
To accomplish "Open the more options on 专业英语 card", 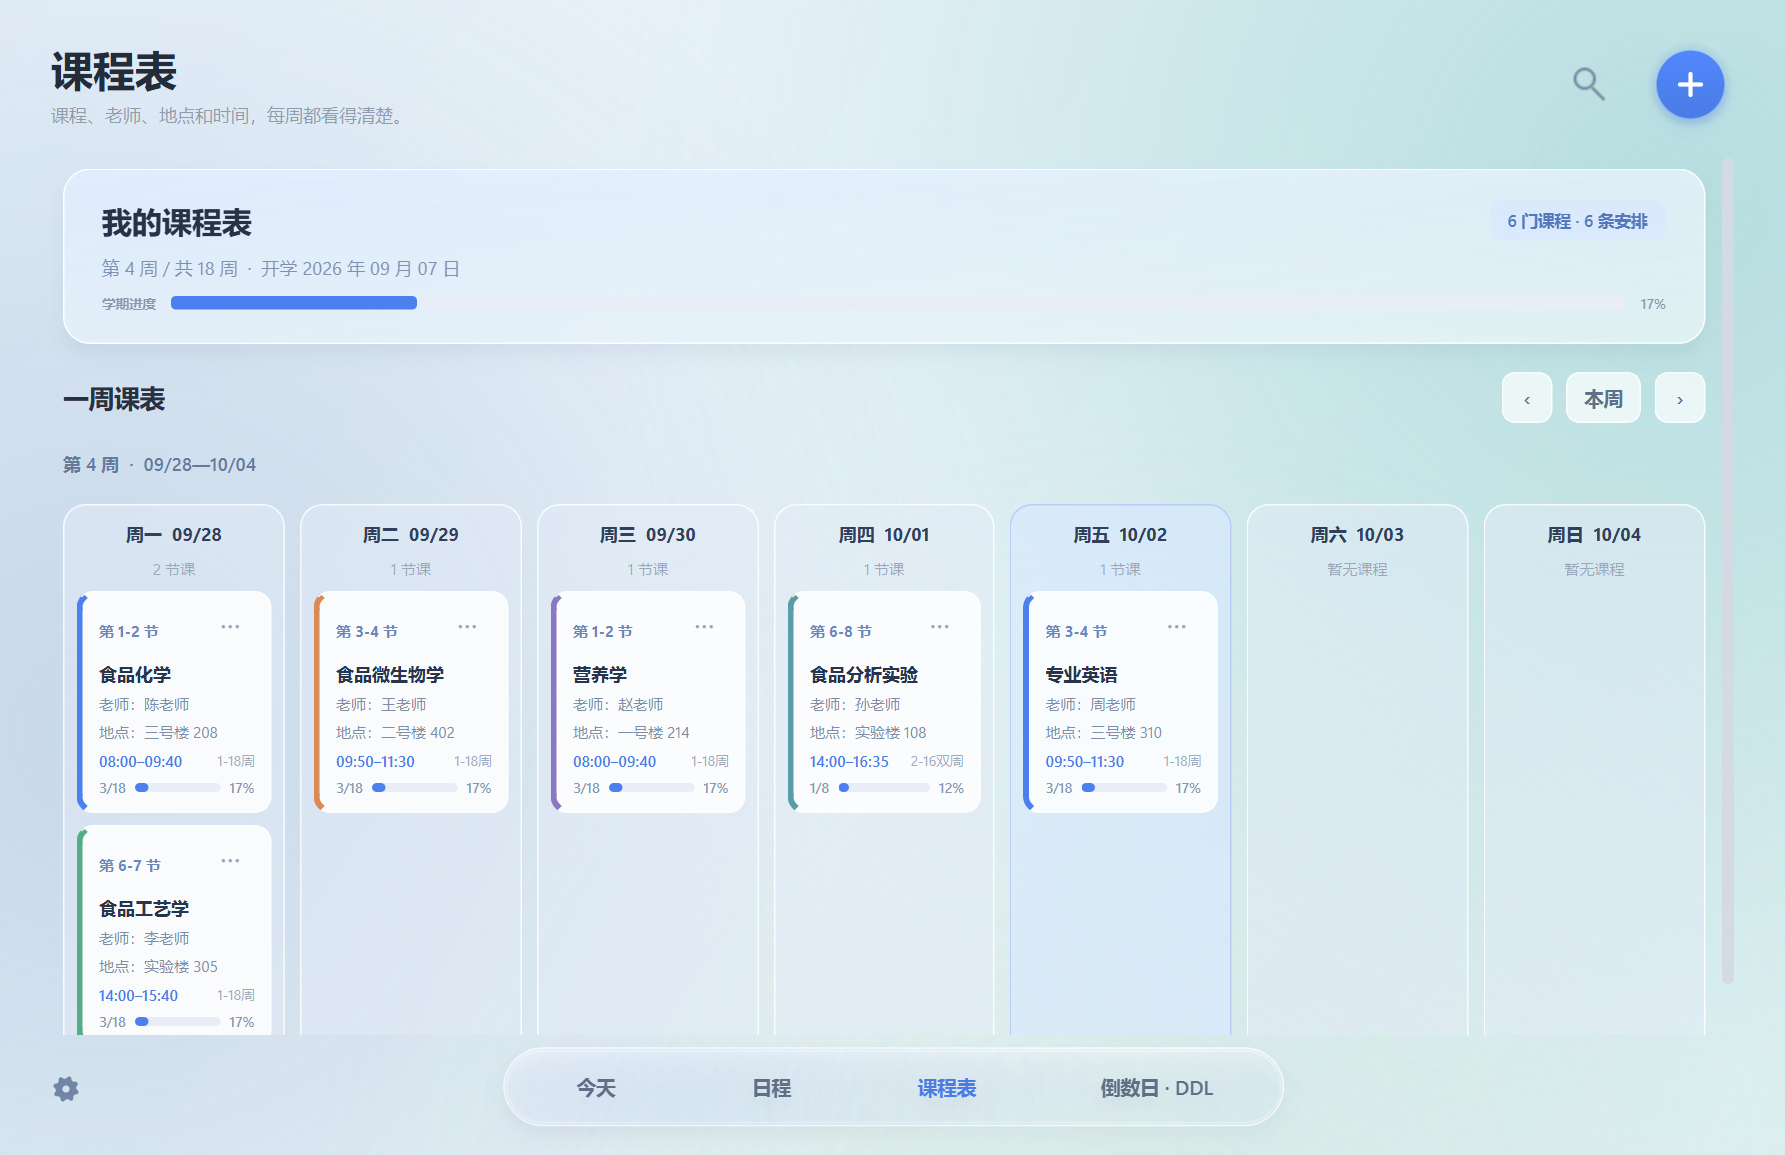I will click(x=1177, y=627).
